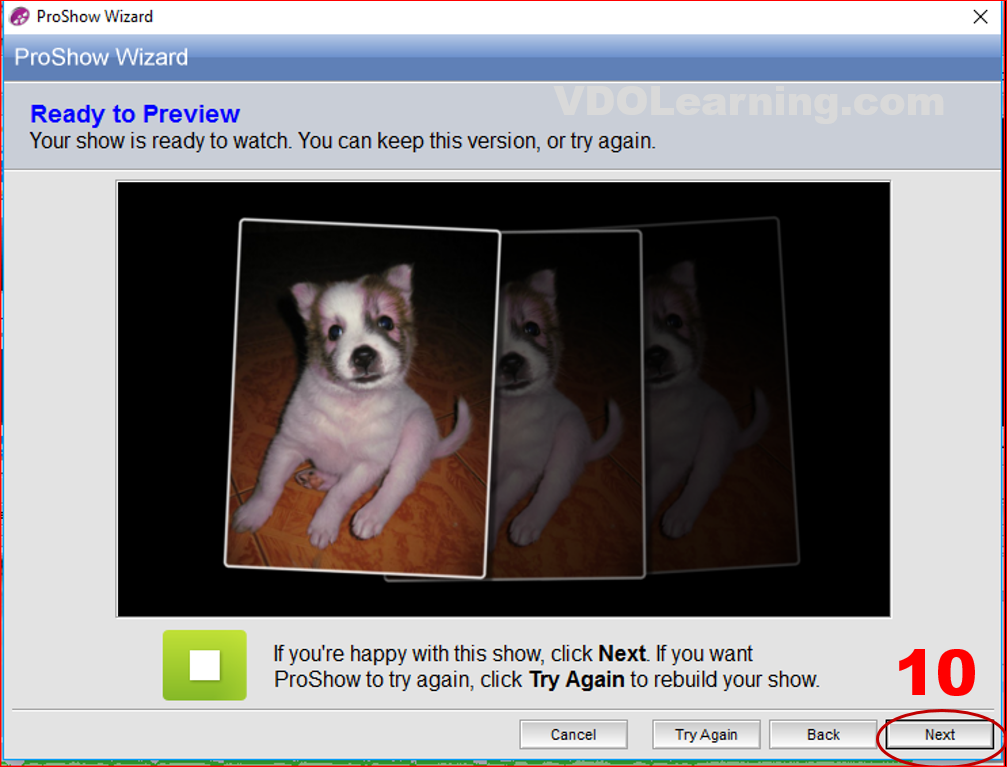Go Back to the previous step
Screen dimensions: 1007x767
pos(823,734)
